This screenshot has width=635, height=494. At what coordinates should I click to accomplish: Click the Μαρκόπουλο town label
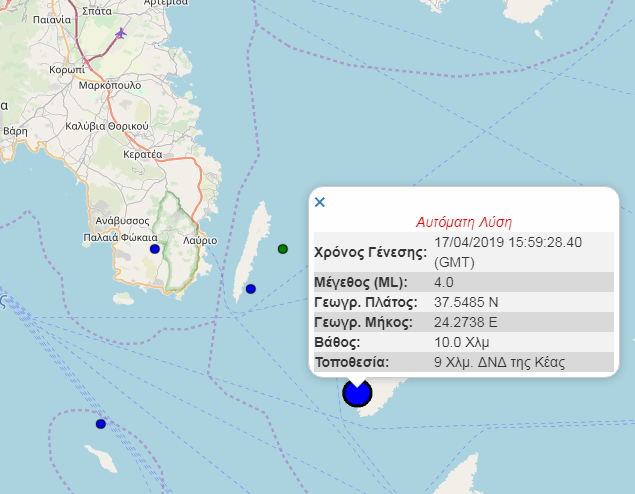[110, 85]
